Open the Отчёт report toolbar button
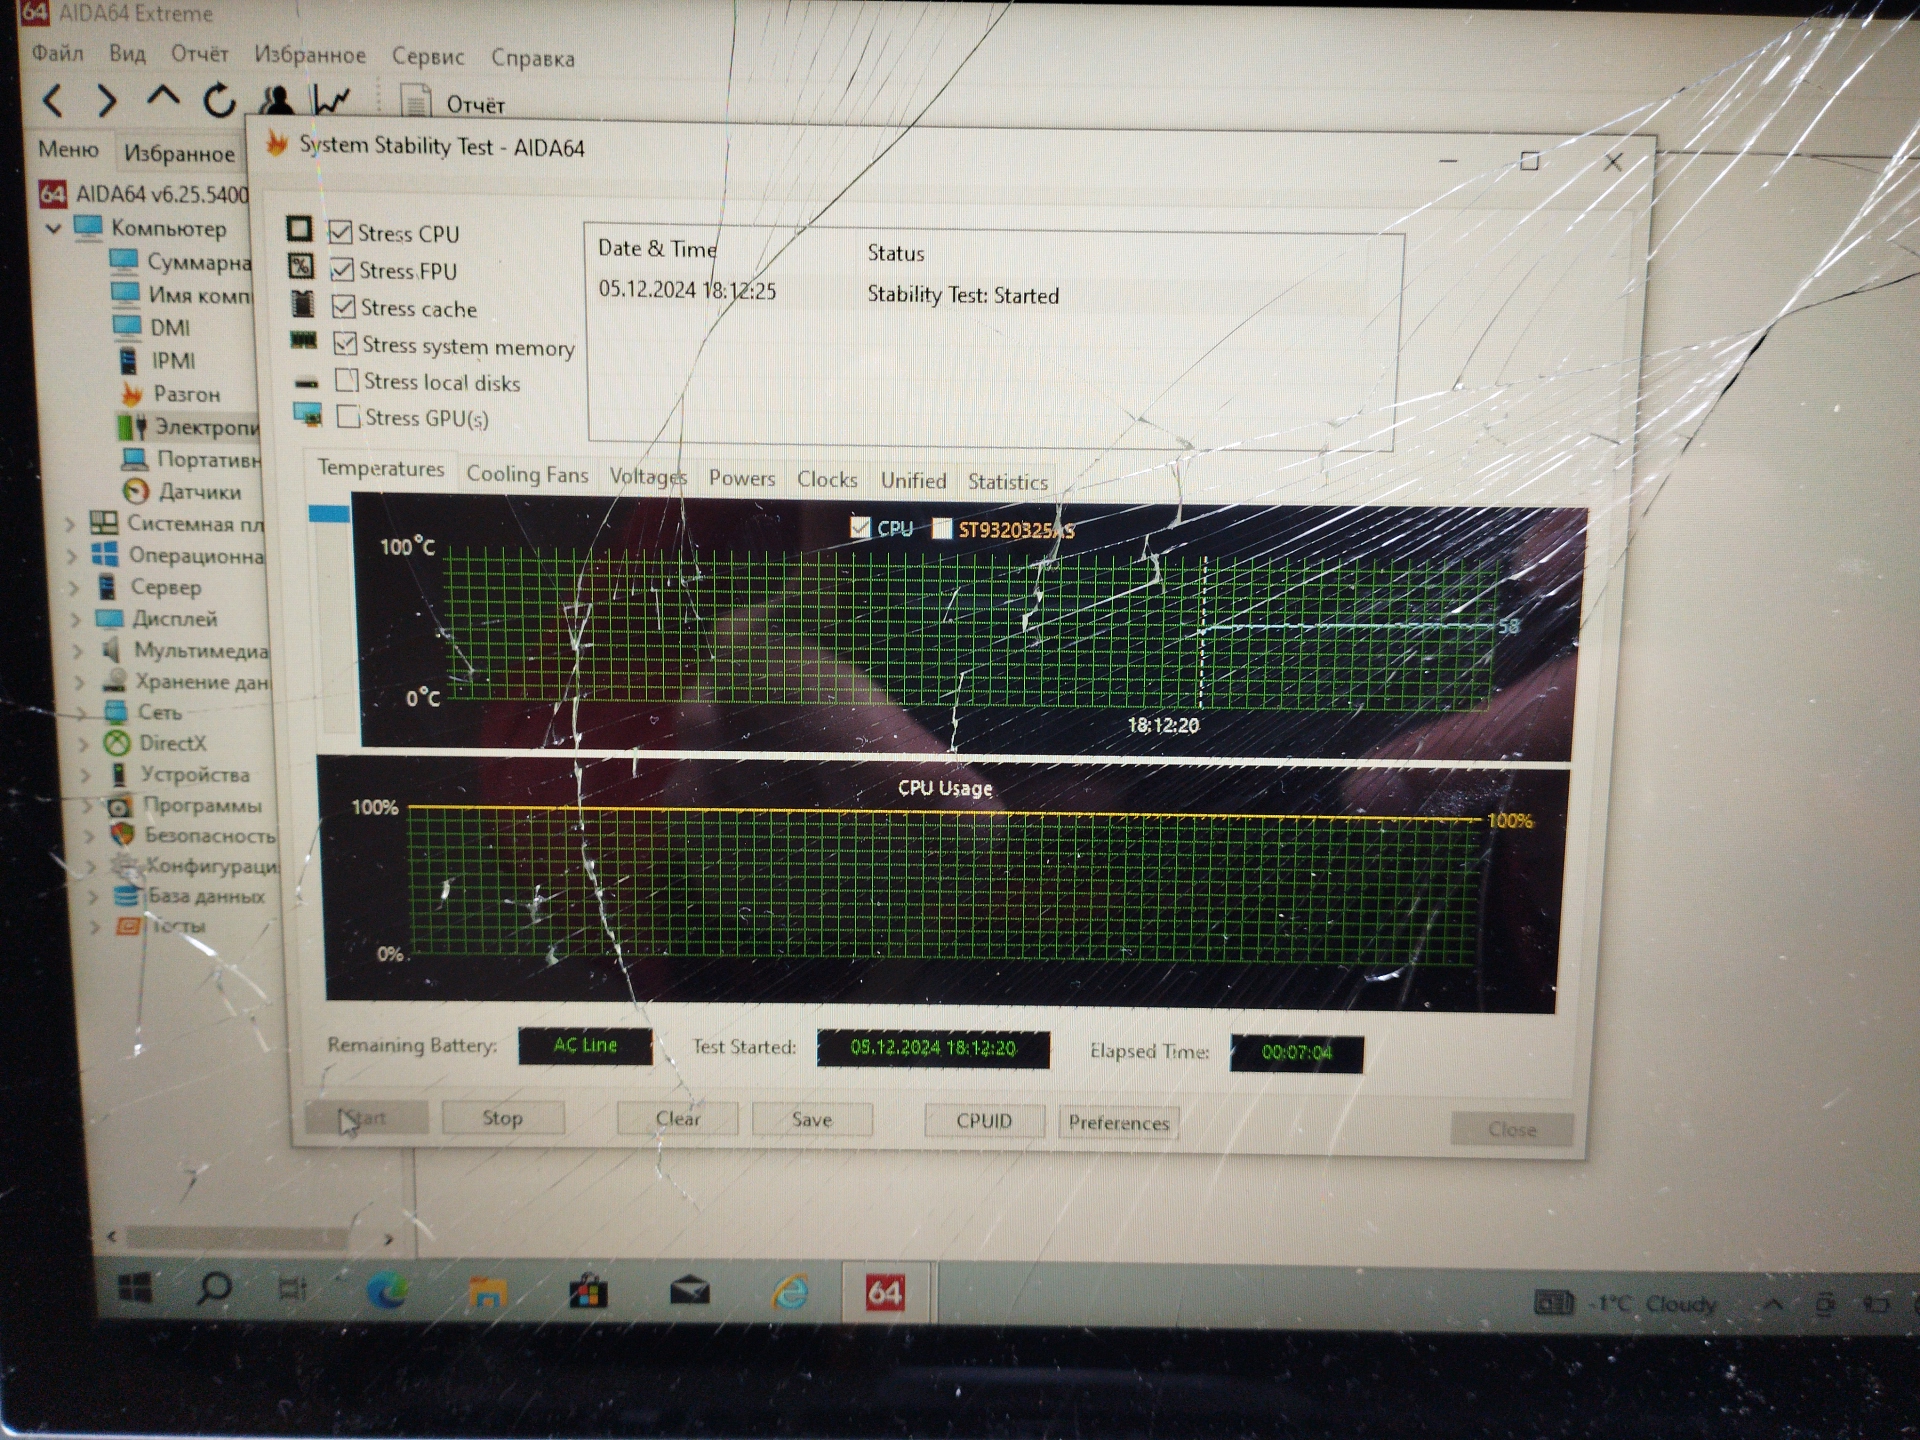Viewport: 1920px width, 1440px height. [x=453, y=103]
